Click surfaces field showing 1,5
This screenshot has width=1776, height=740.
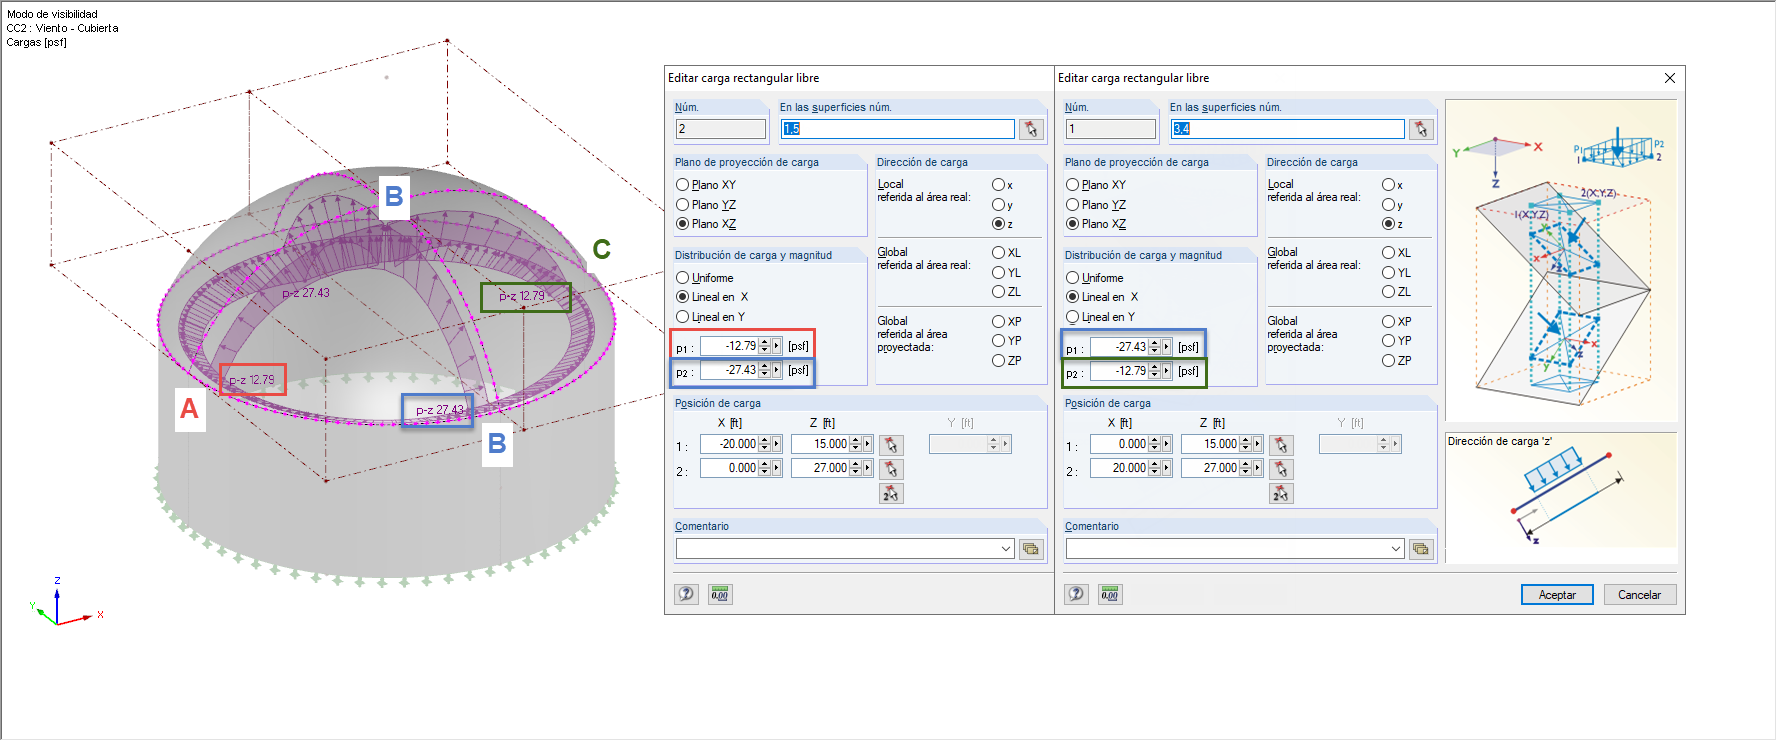(897, 129)
